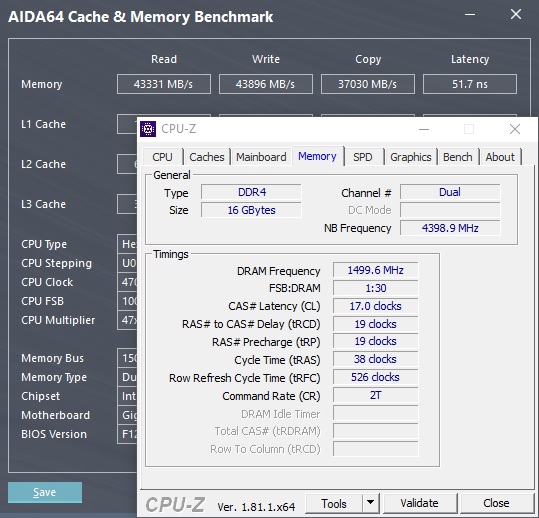This screenshot has height=518, width=539.
Task: Switch to the Caches tab
Action: point(207,157)
